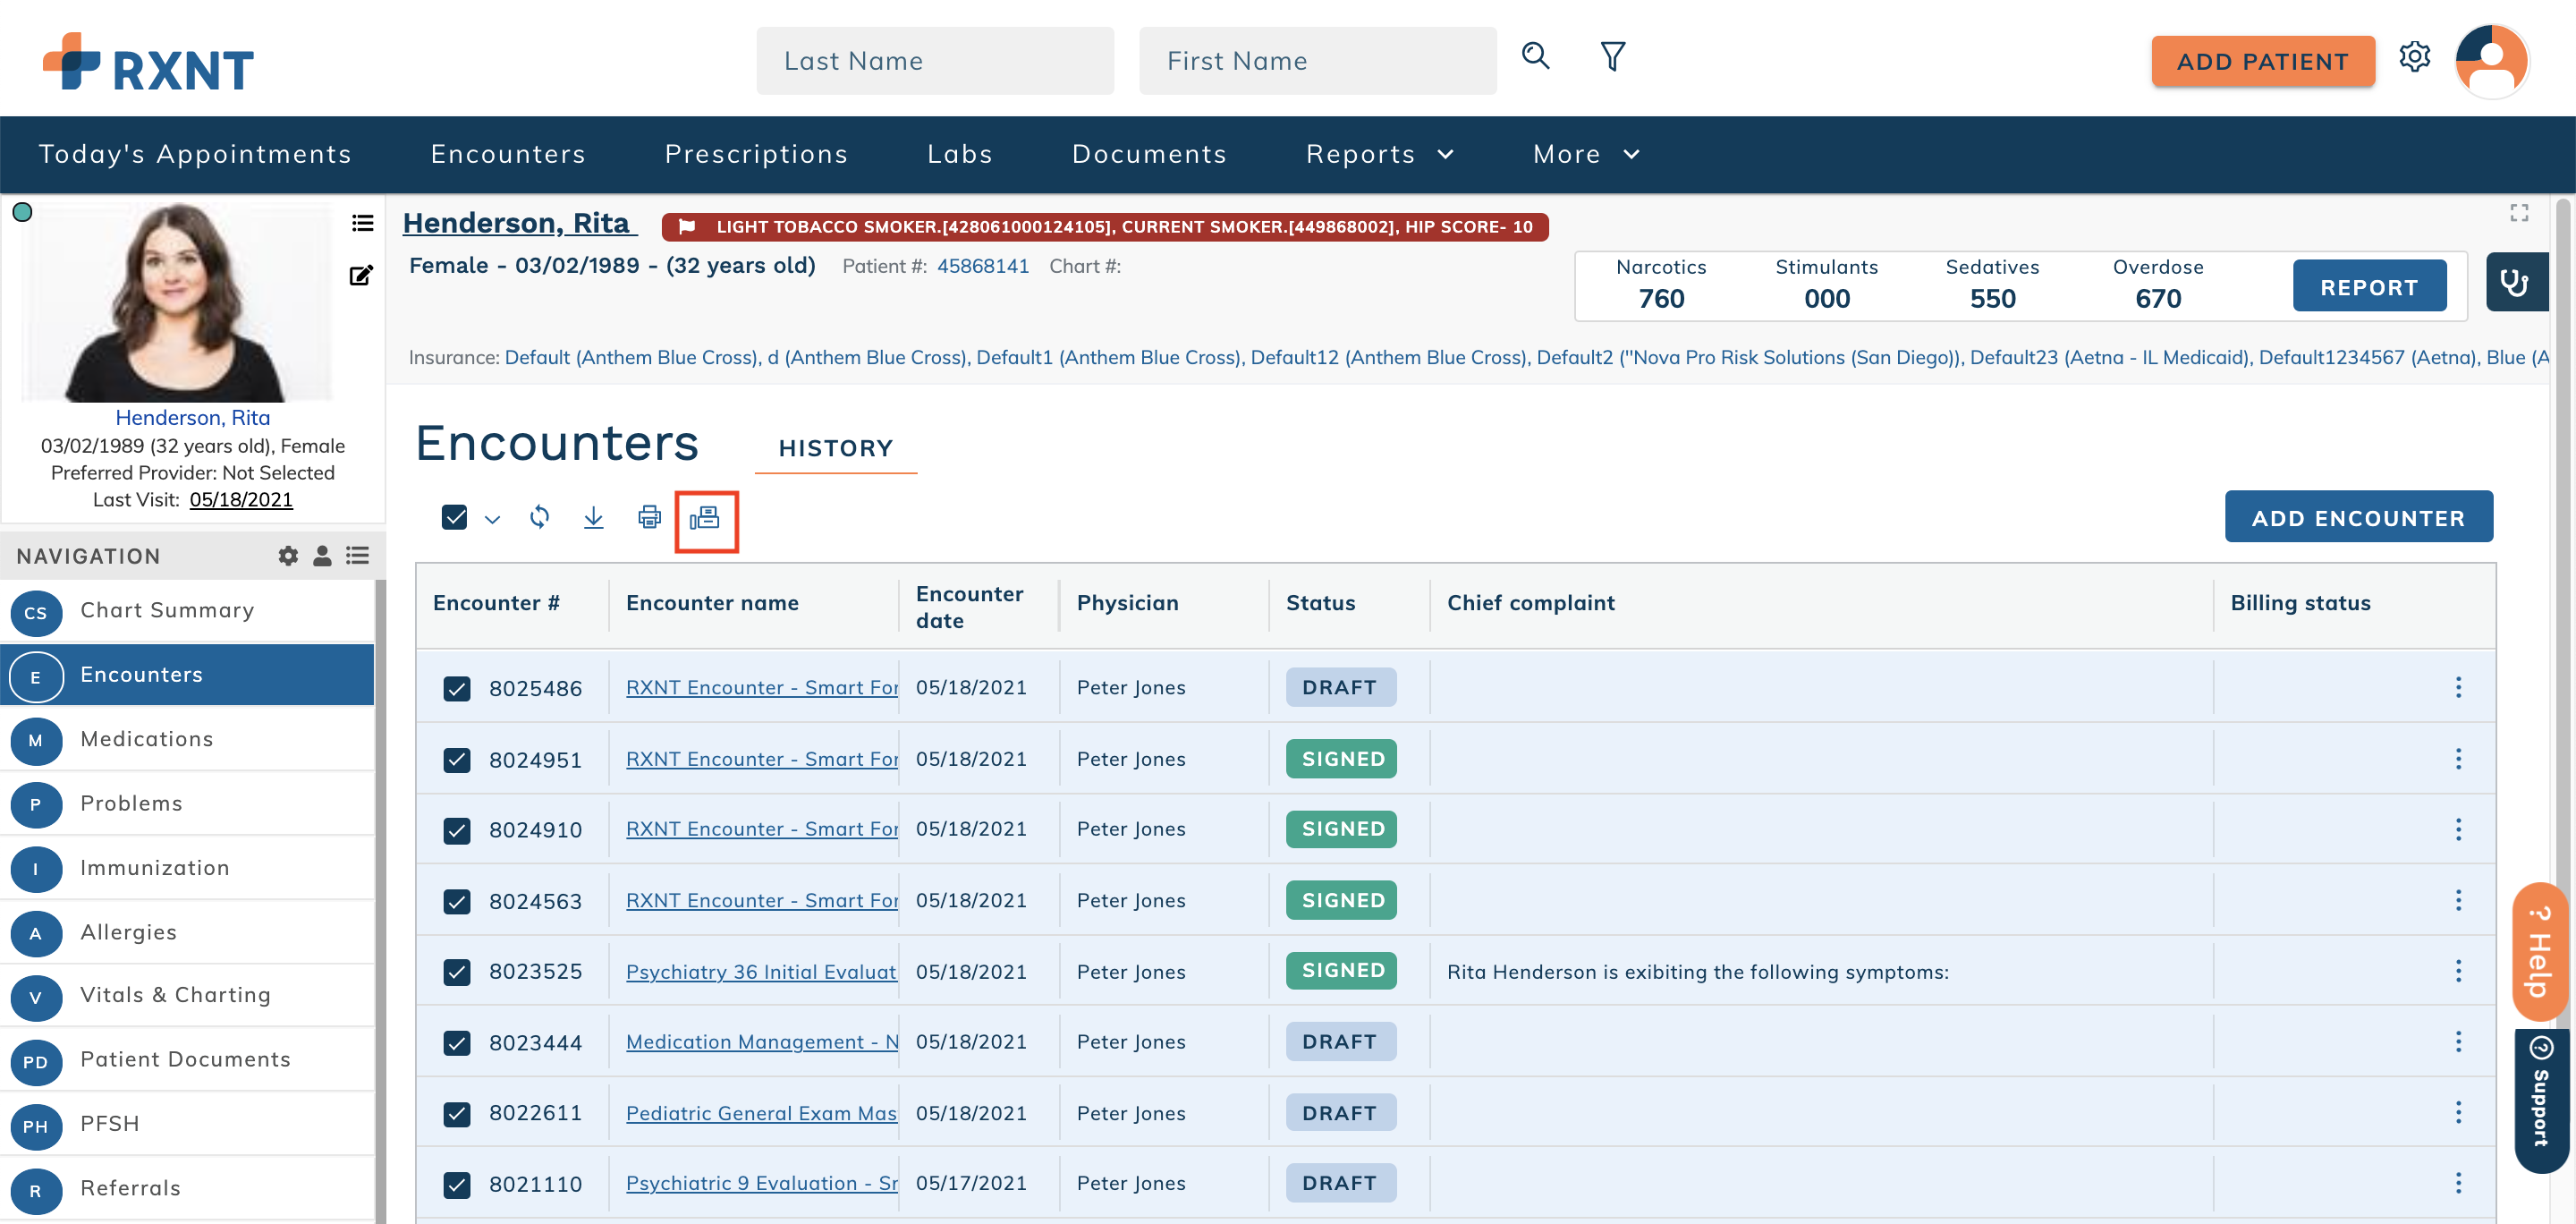Click SIGNED status badge for 8024910
The image size is (2576, 1224).
[1341, 829]
